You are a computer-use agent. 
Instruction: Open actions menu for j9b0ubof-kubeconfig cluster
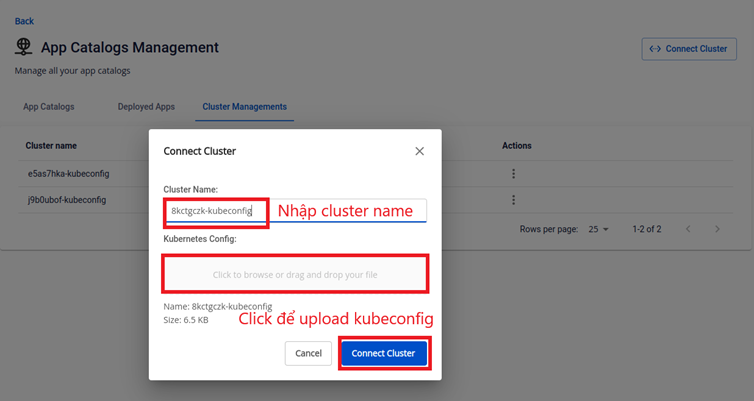(514, 200)
